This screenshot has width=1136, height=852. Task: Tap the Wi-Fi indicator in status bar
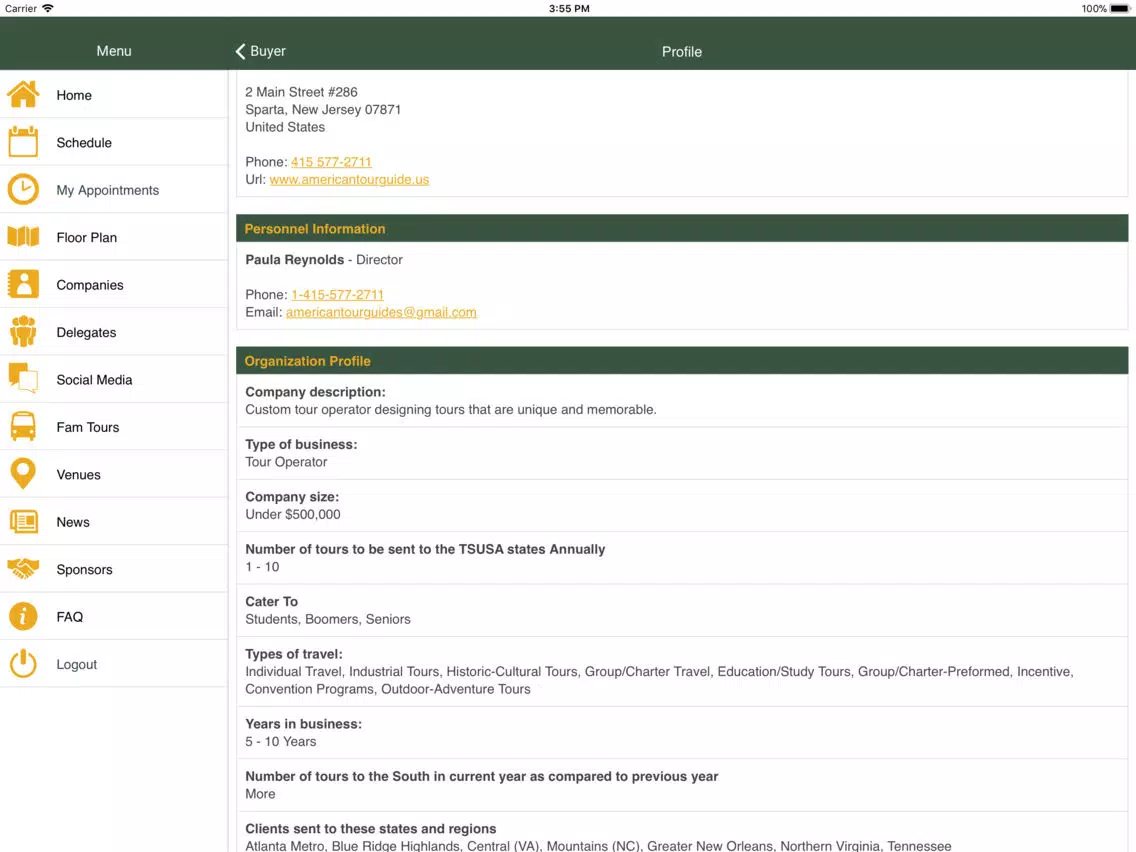pos(48,8)
